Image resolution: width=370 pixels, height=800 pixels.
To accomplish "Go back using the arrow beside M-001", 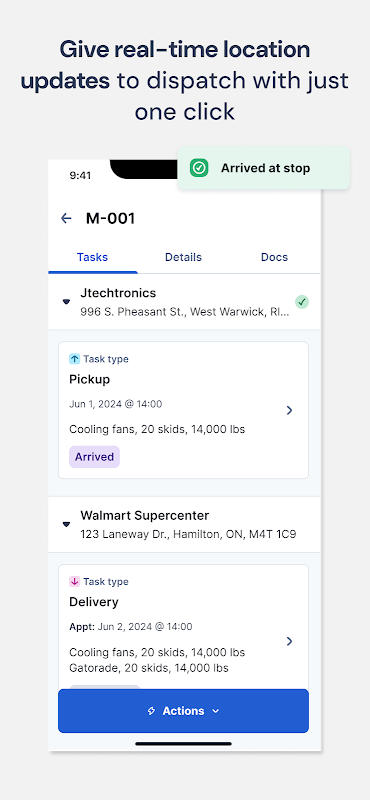I will [x=66, y=218].
